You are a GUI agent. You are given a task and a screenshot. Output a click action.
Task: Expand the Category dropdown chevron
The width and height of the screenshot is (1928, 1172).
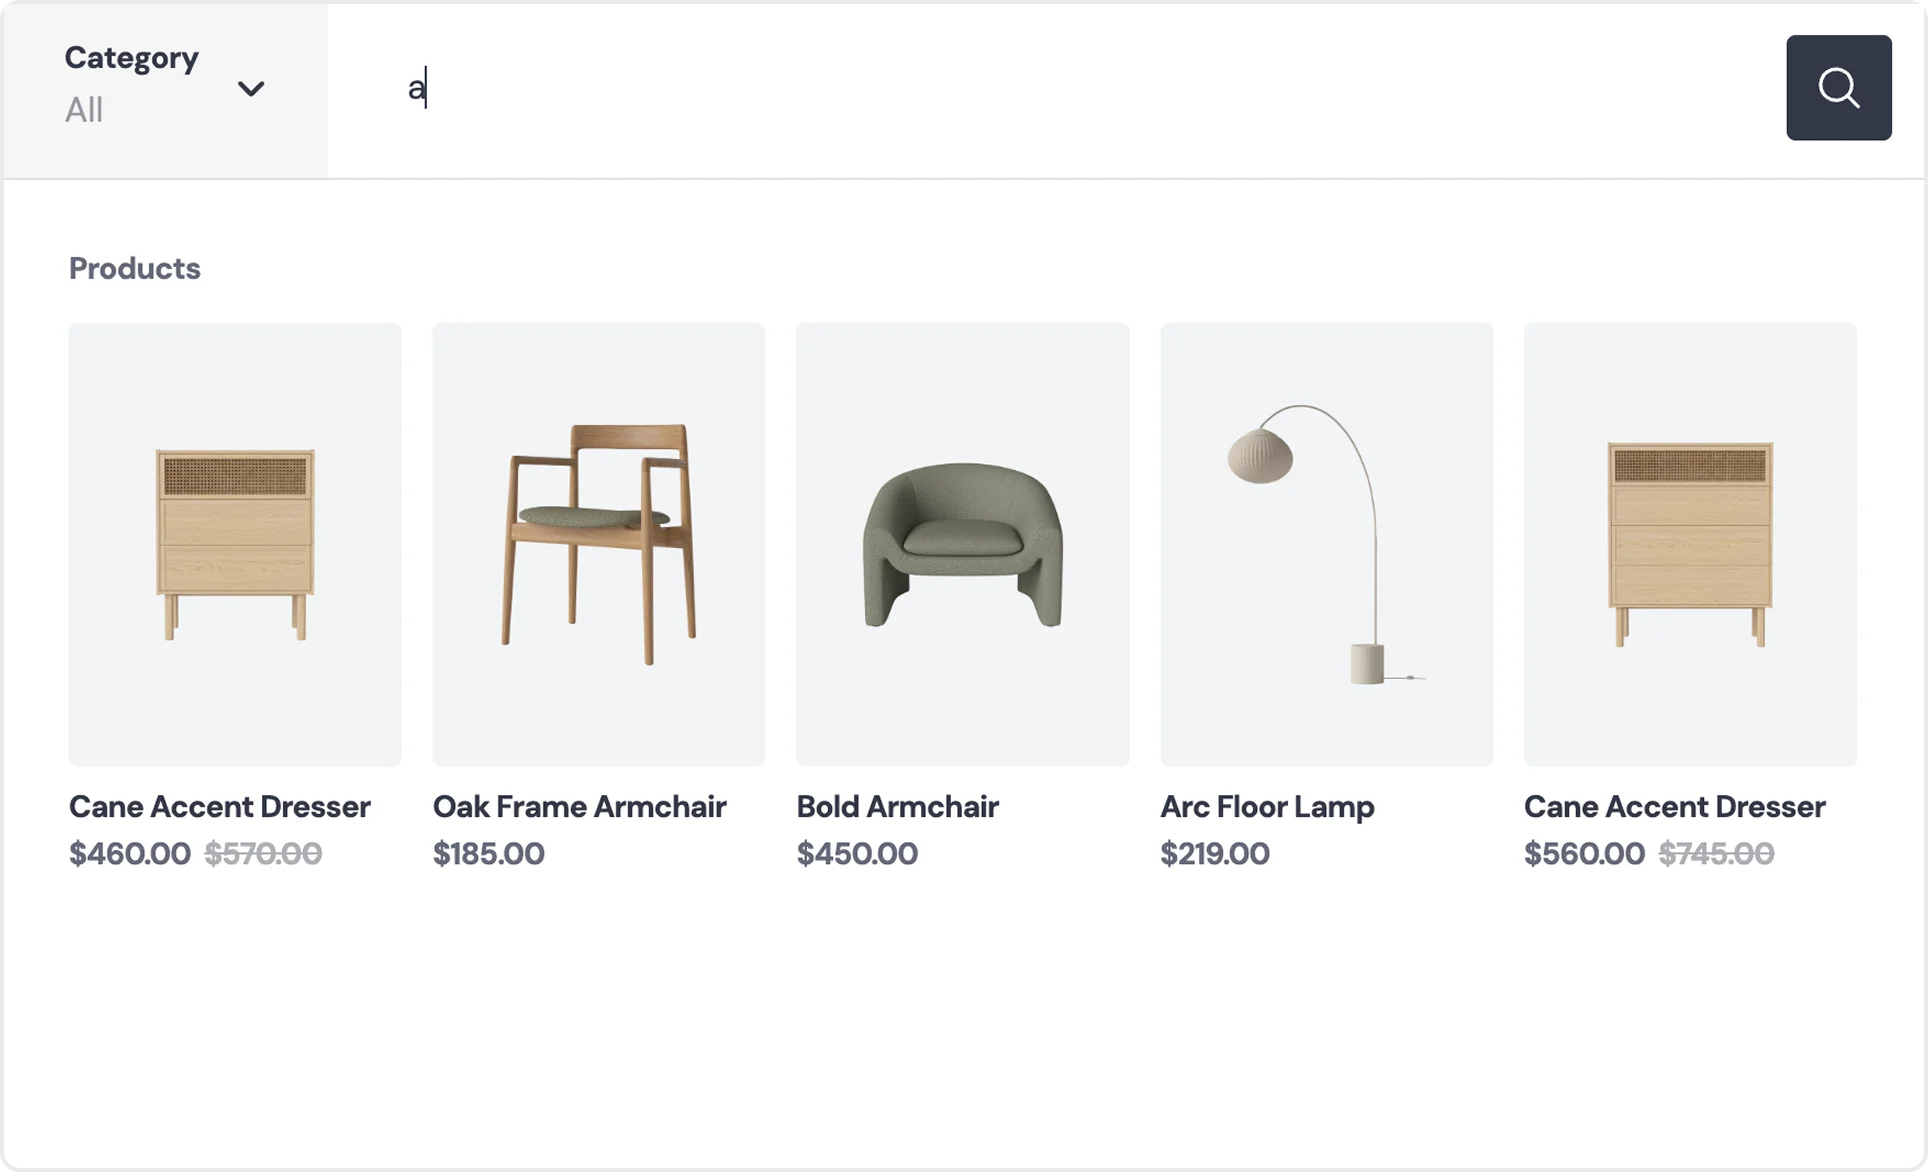click(251, 89)
